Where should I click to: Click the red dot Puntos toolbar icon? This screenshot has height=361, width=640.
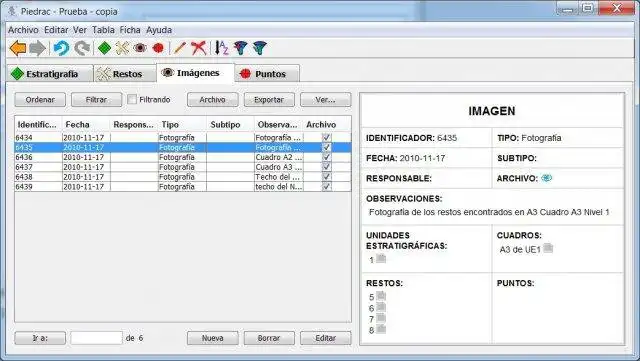tap(158, 48)
